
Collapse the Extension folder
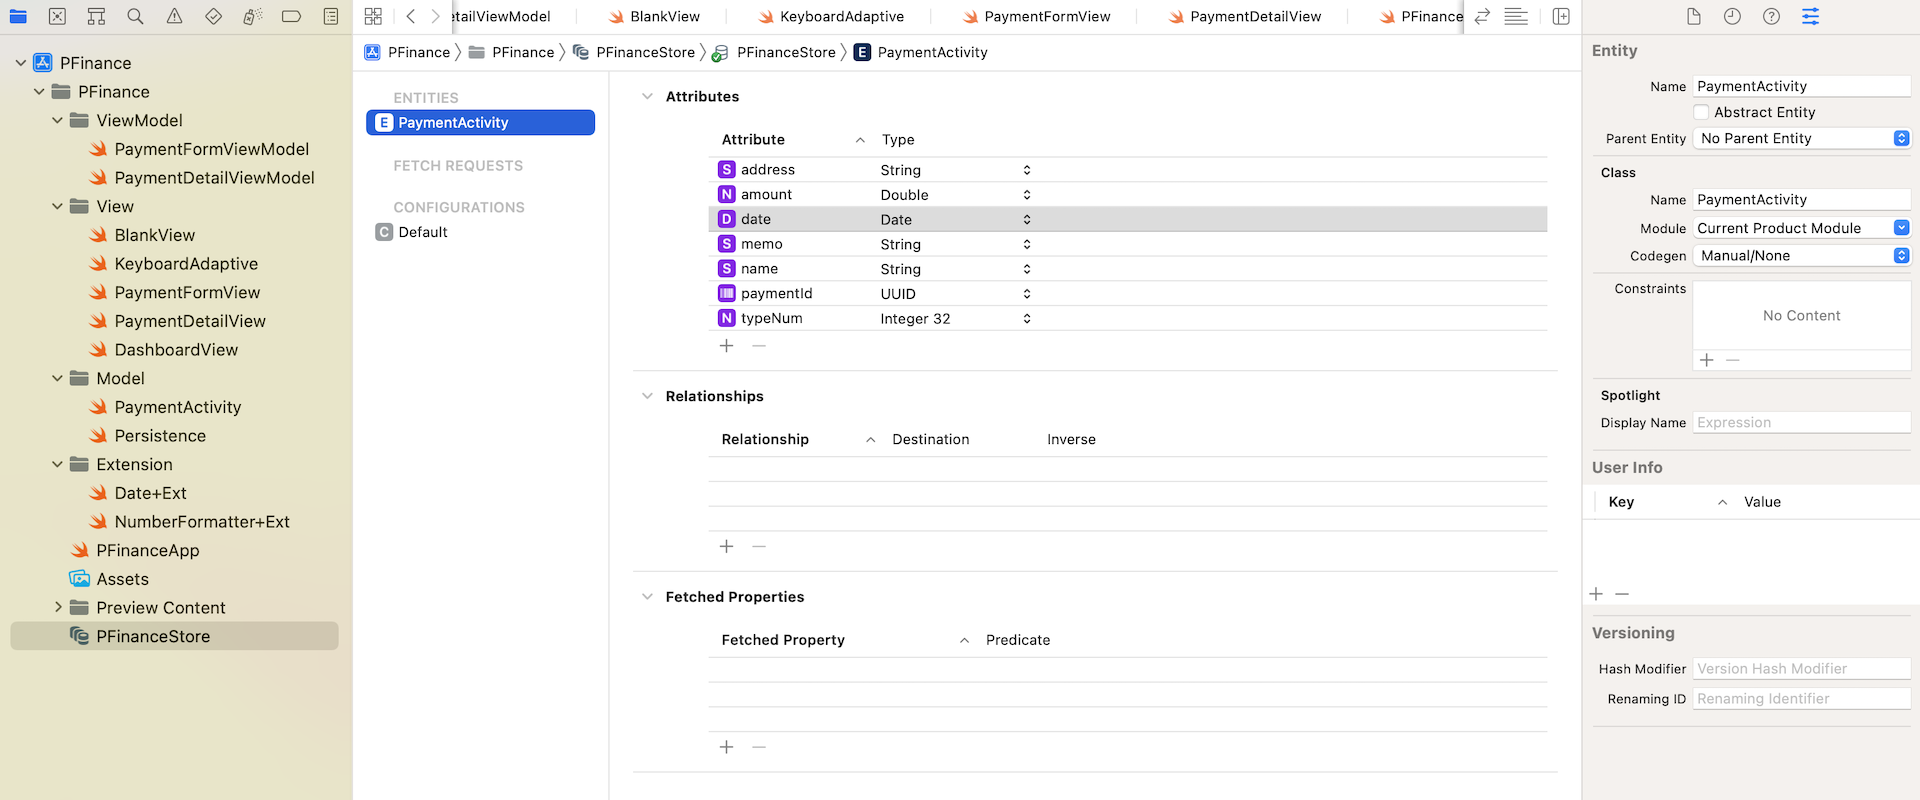57,464
